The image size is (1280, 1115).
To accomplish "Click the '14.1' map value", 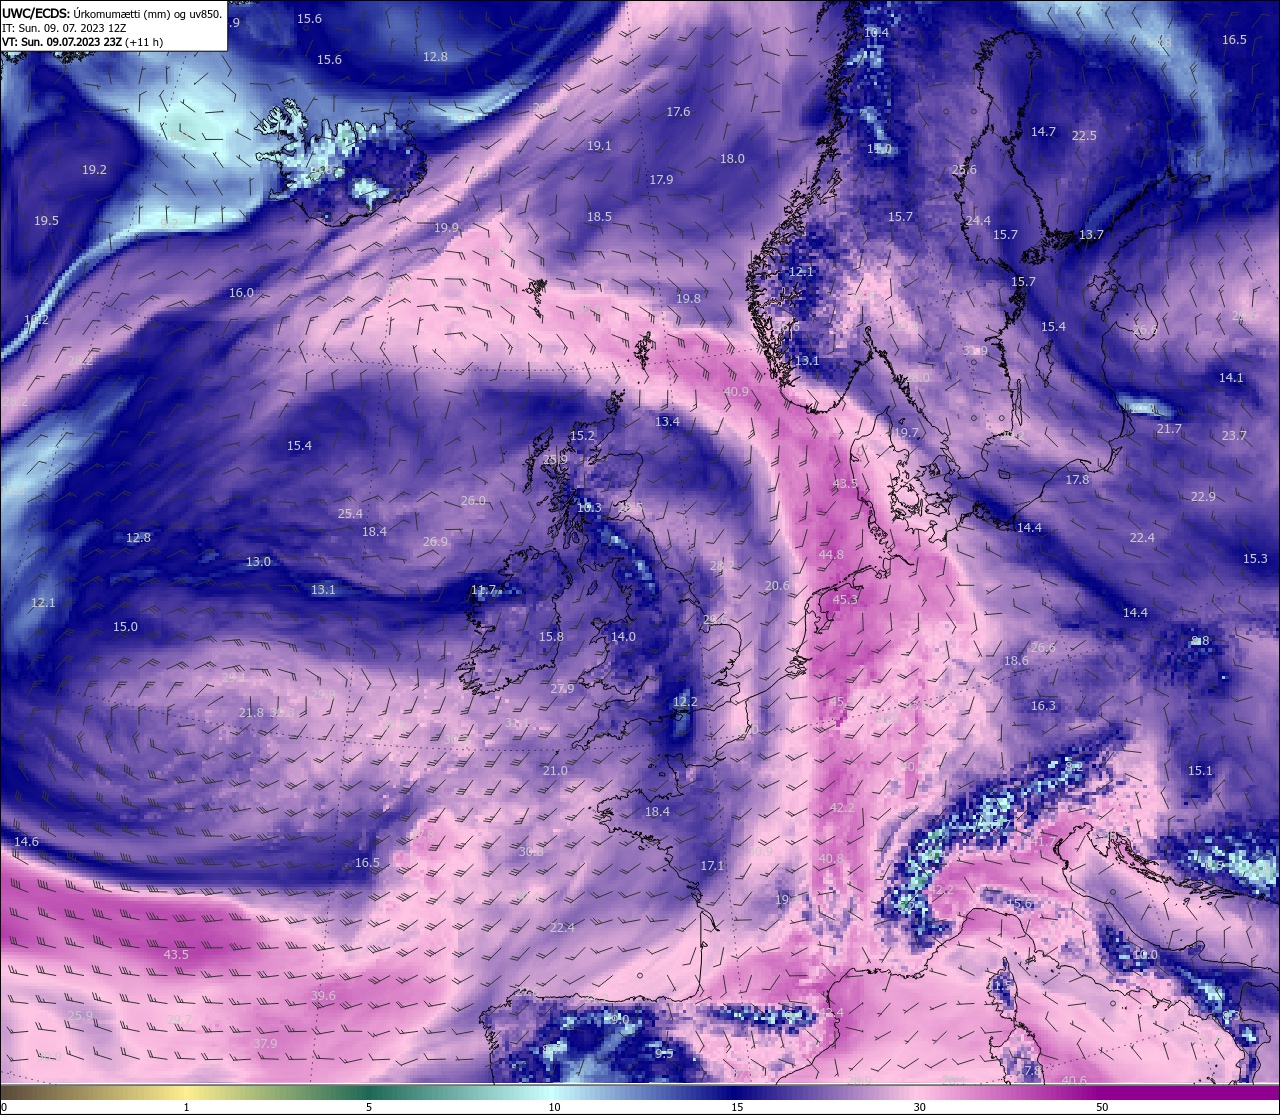I will click(x=1231, y=378).
